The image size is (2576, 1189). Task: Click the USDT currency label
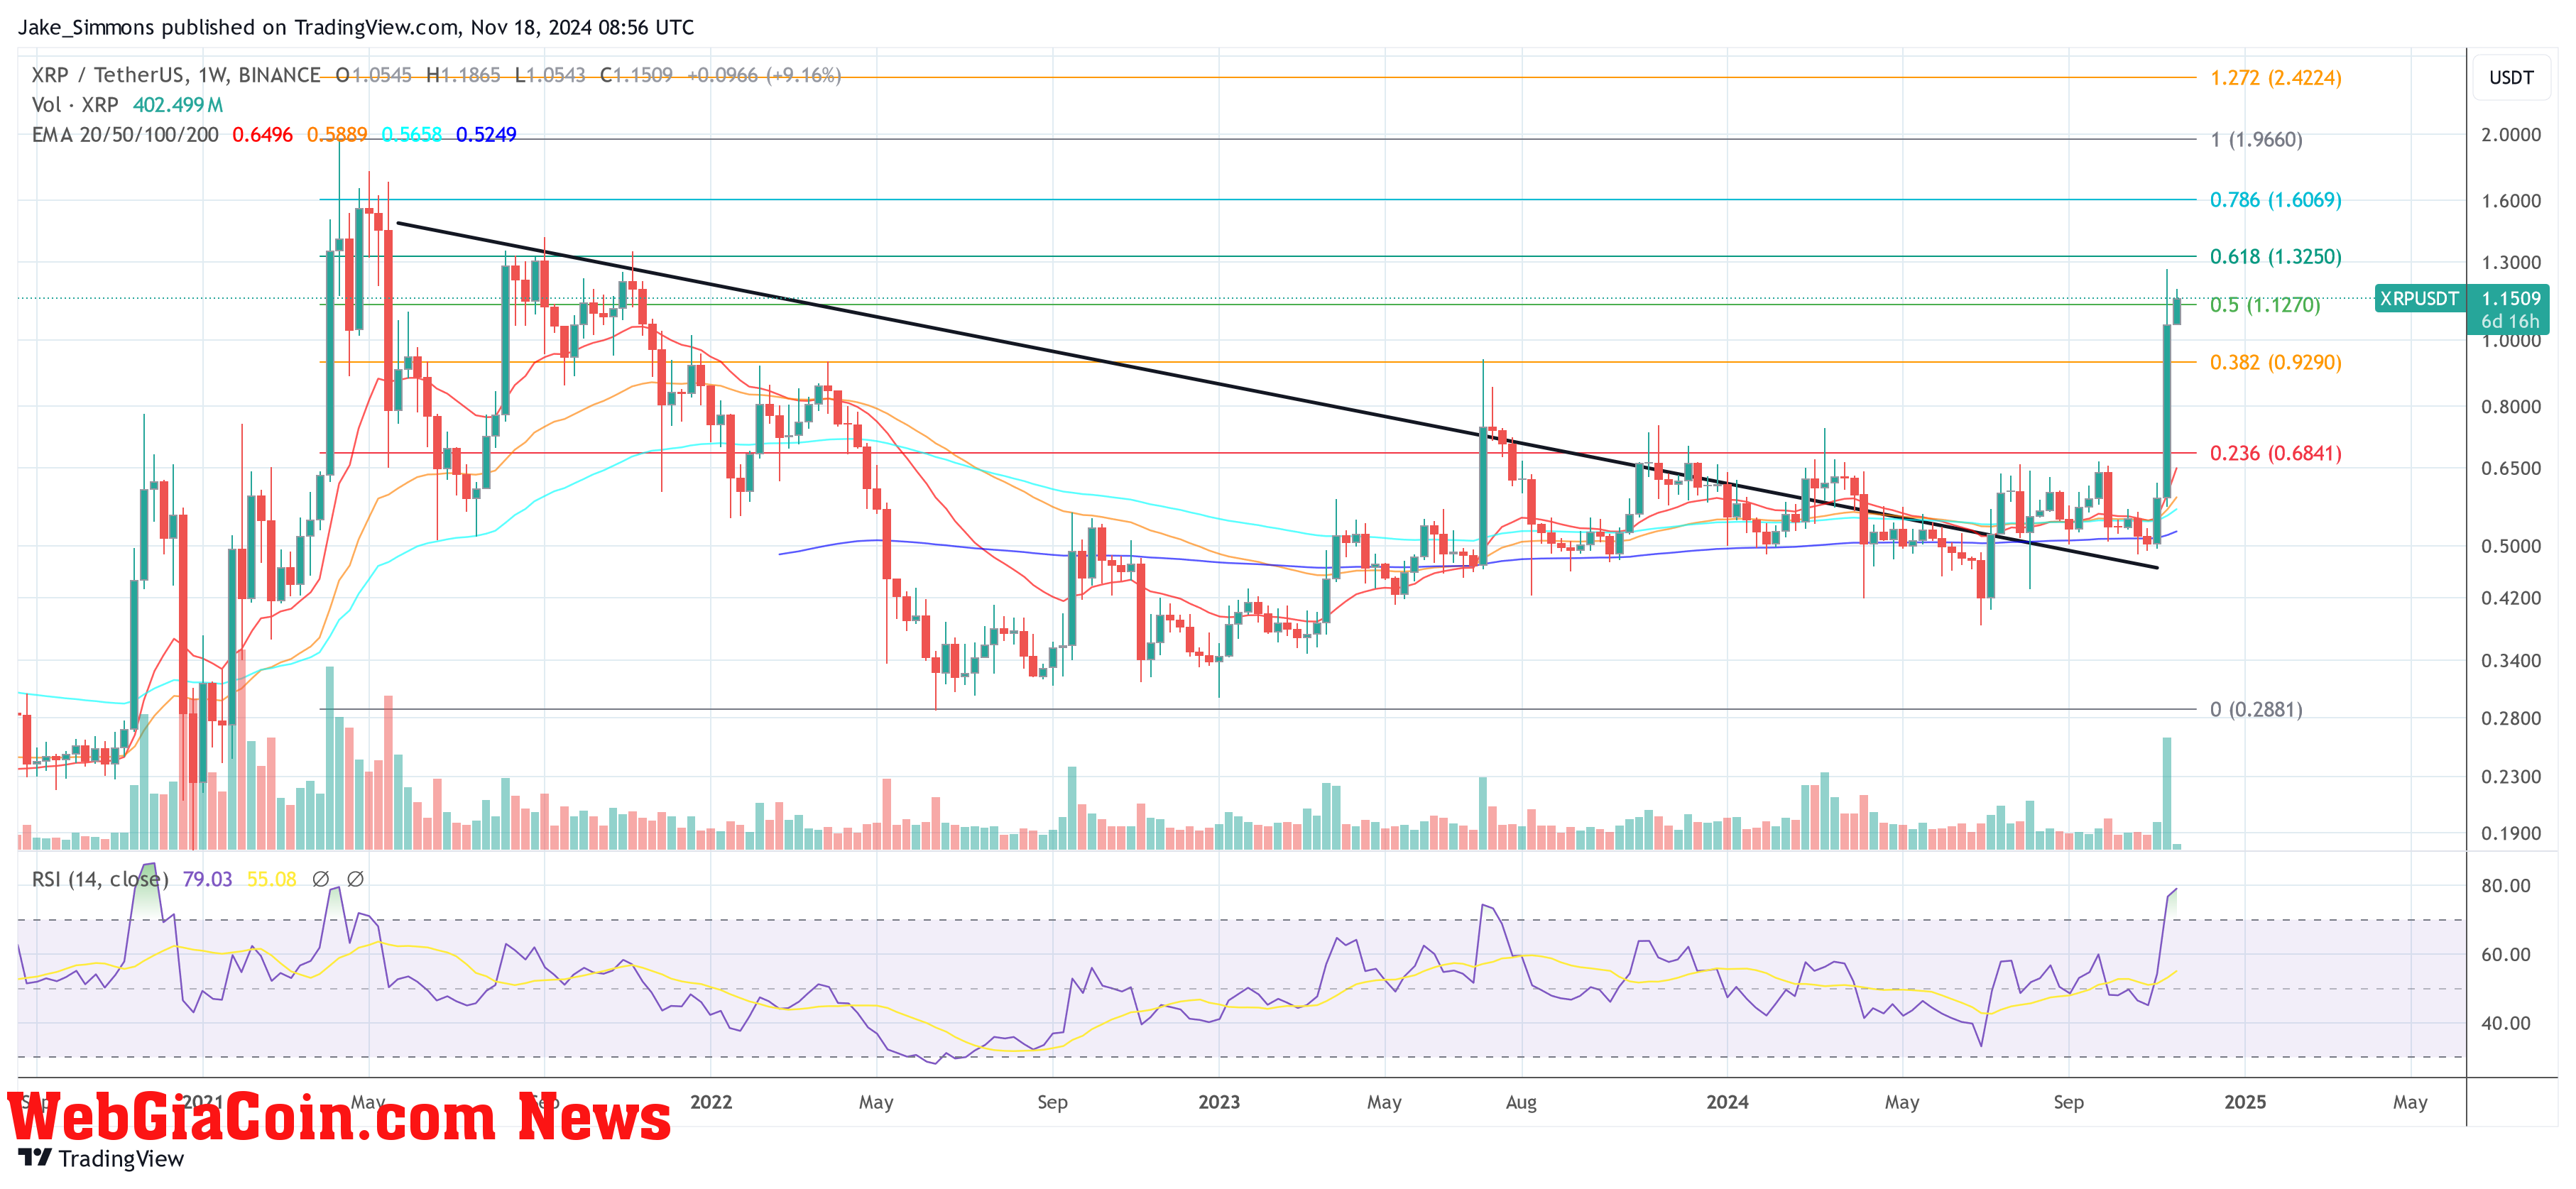click(x=2511, y=78)
